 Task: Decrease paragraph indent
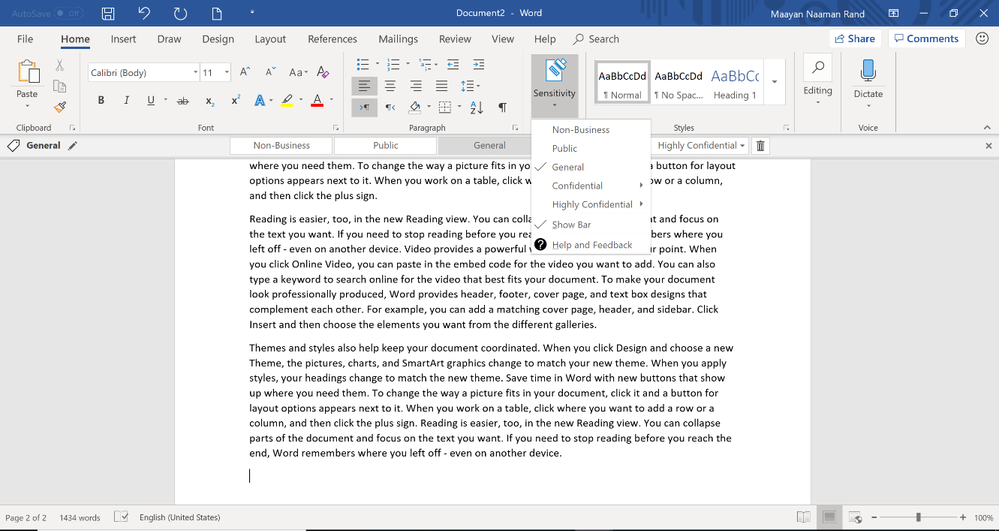pyautogui.click(x=453, y=64)
